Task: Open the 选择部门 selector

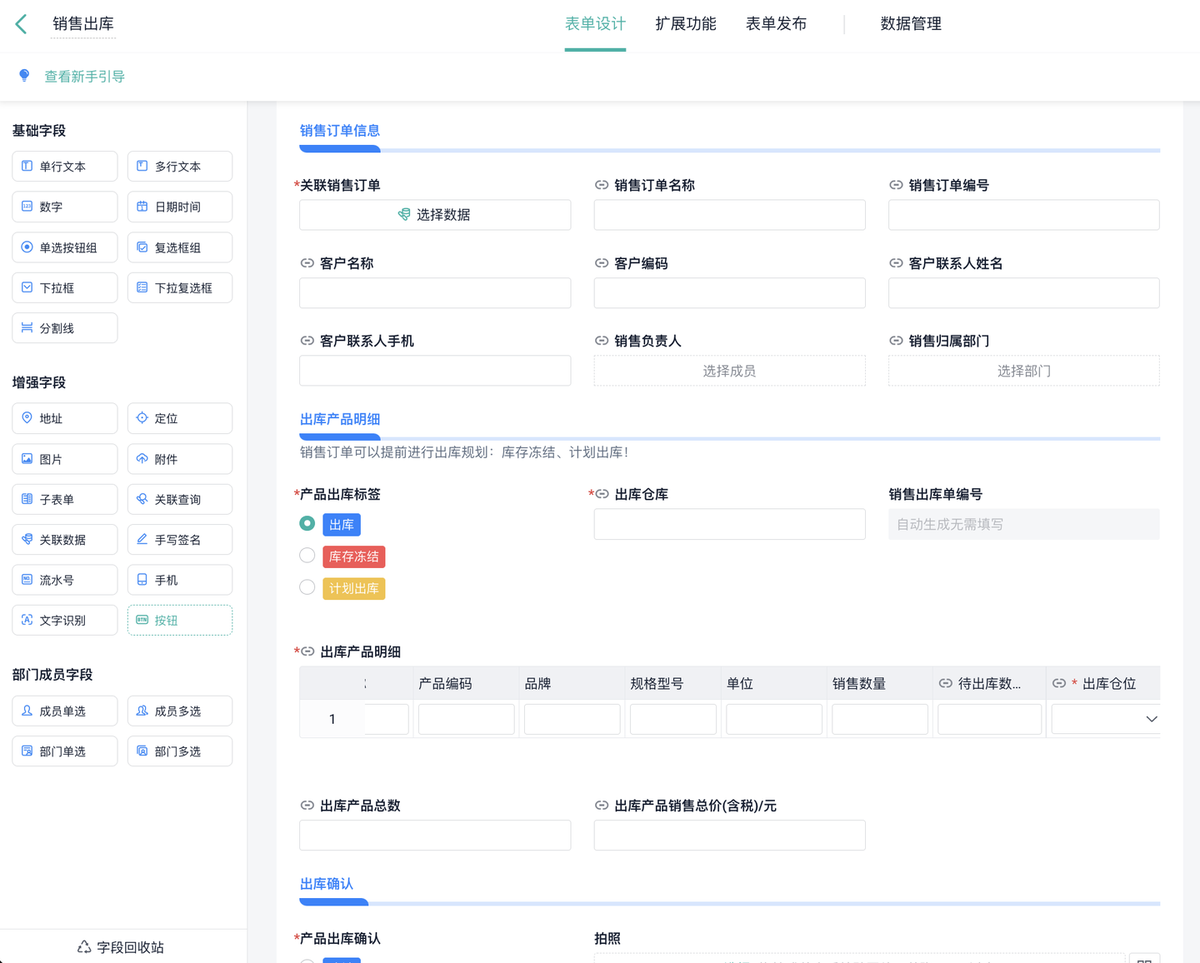Action: coord(1024,370)
